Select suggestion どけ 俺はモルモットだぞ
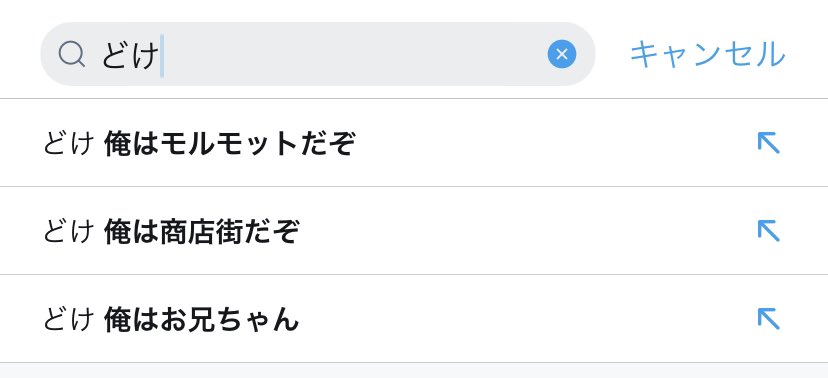The width and height of the screenshot is (828, 378). [414, 143]
